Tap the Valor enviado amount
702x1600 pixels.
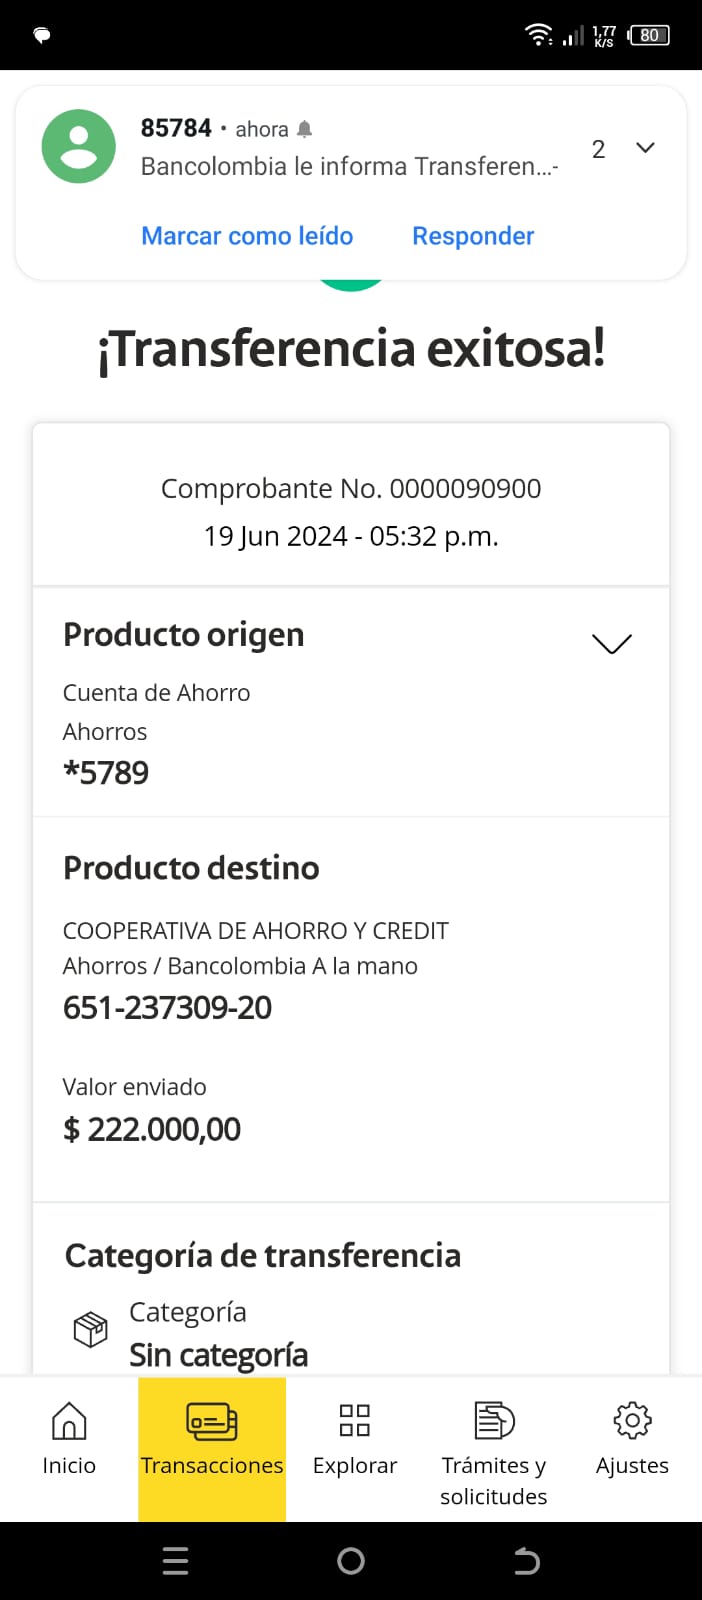tap(152, 1129)
